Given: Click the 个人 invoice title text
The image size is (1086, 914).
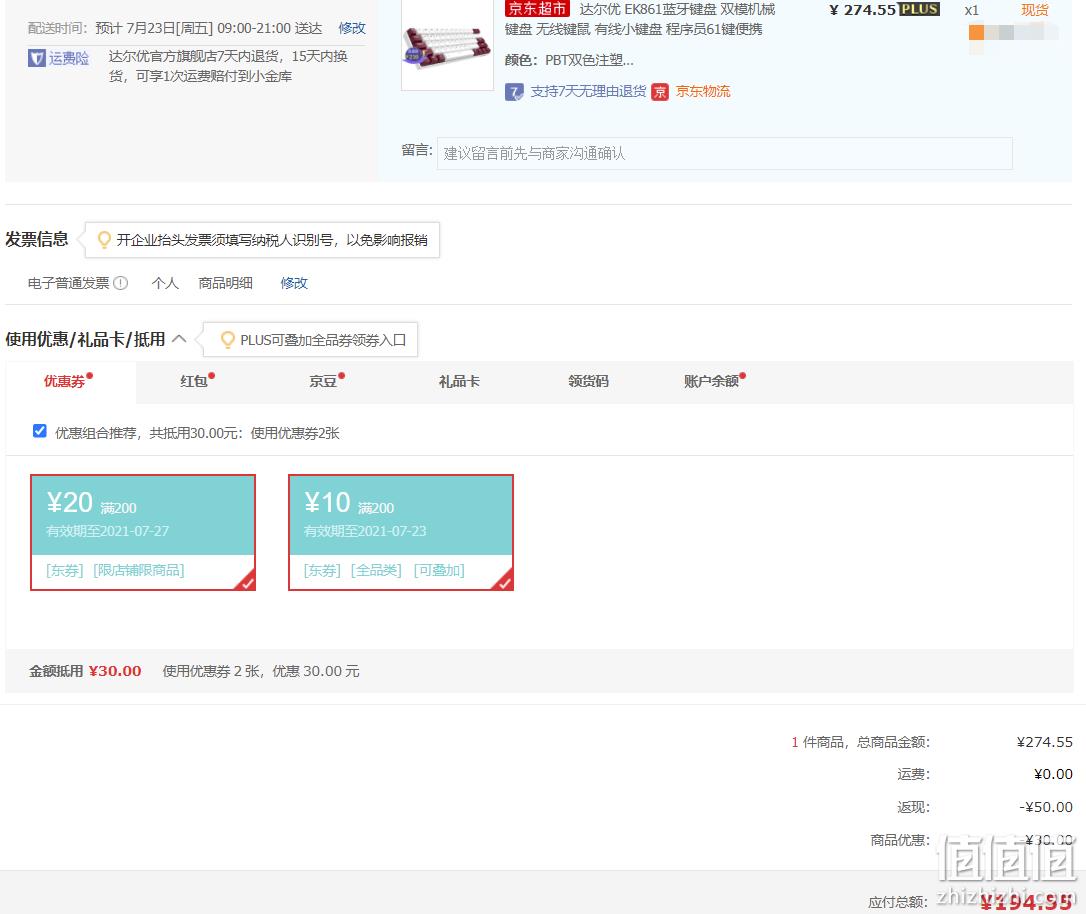Looking at the screenshot, I should [x=166, y=283].
